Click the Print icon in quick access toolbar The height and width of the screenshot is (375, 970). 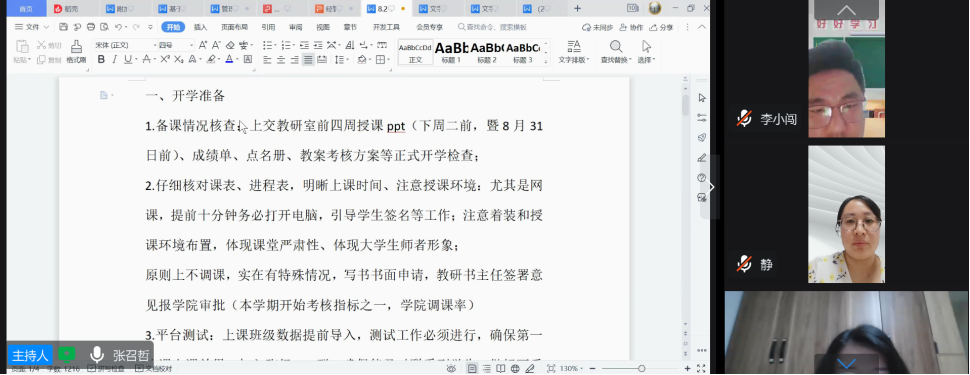(91, 27)
